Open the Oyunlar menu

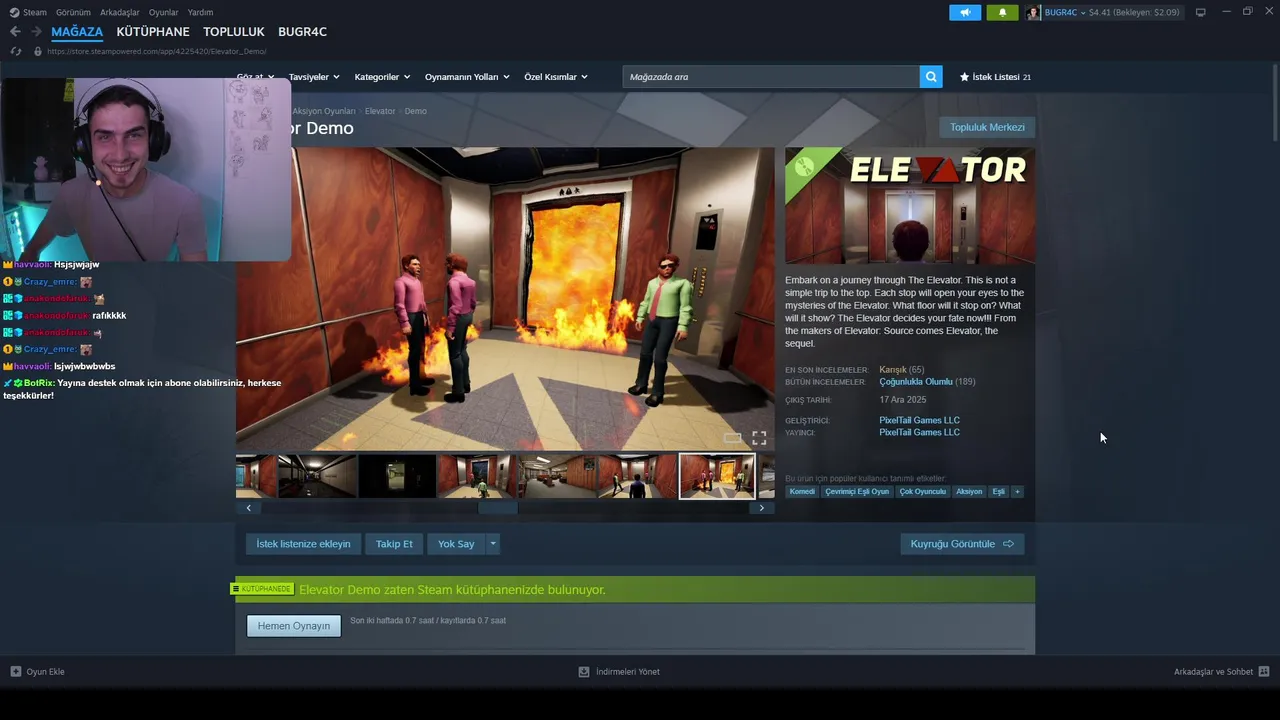click(x=163, y=12)
